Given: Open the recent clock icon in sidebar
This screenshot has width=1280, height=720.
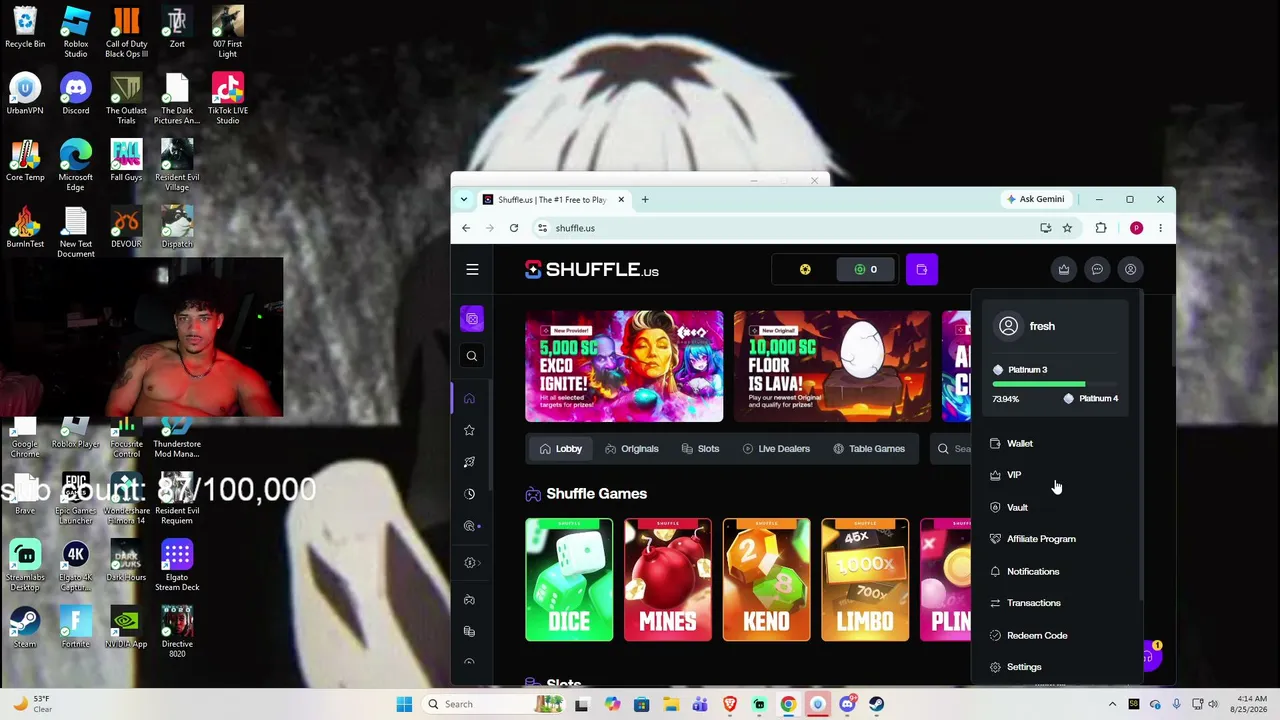Looking at the screenshot, I should (x=469, y=494).
